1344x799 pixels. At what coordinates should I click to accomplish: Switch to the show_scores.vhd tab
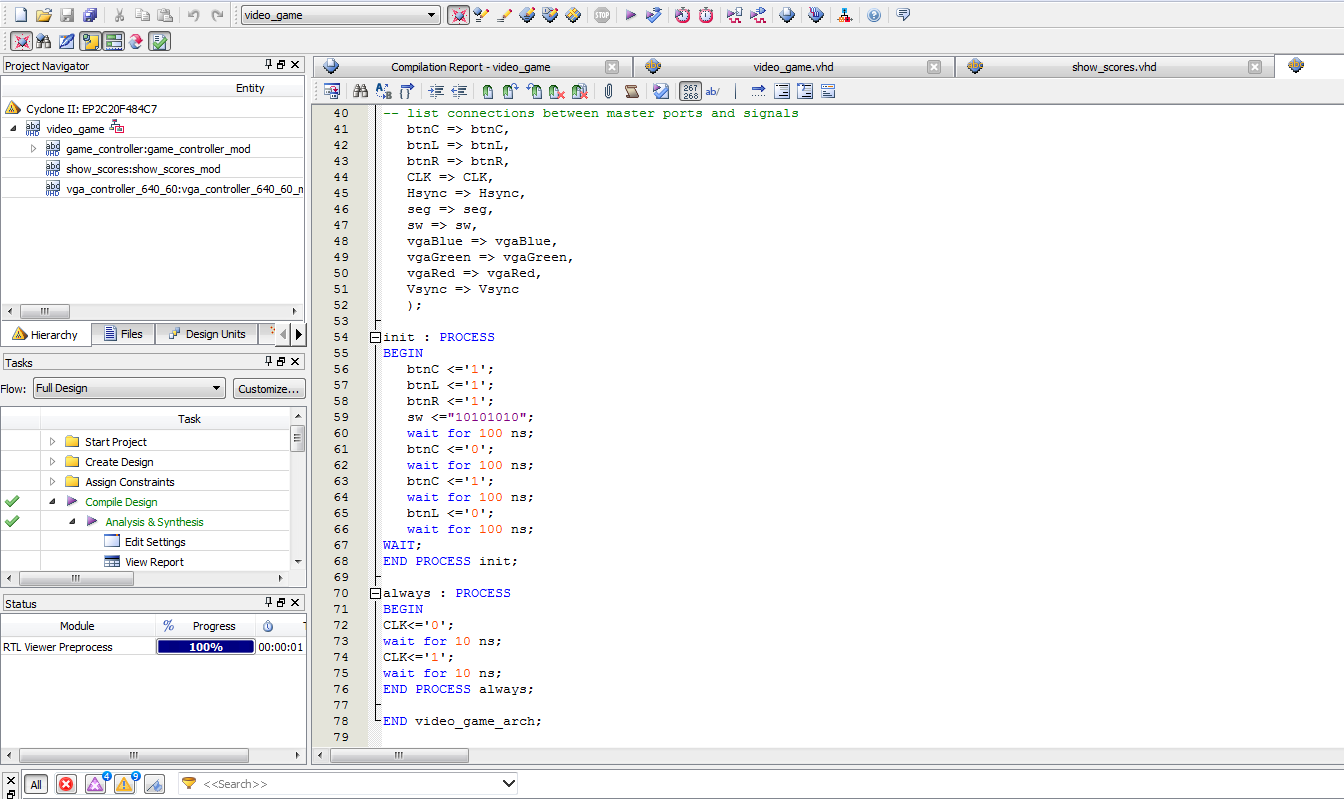click(1113, 67)
